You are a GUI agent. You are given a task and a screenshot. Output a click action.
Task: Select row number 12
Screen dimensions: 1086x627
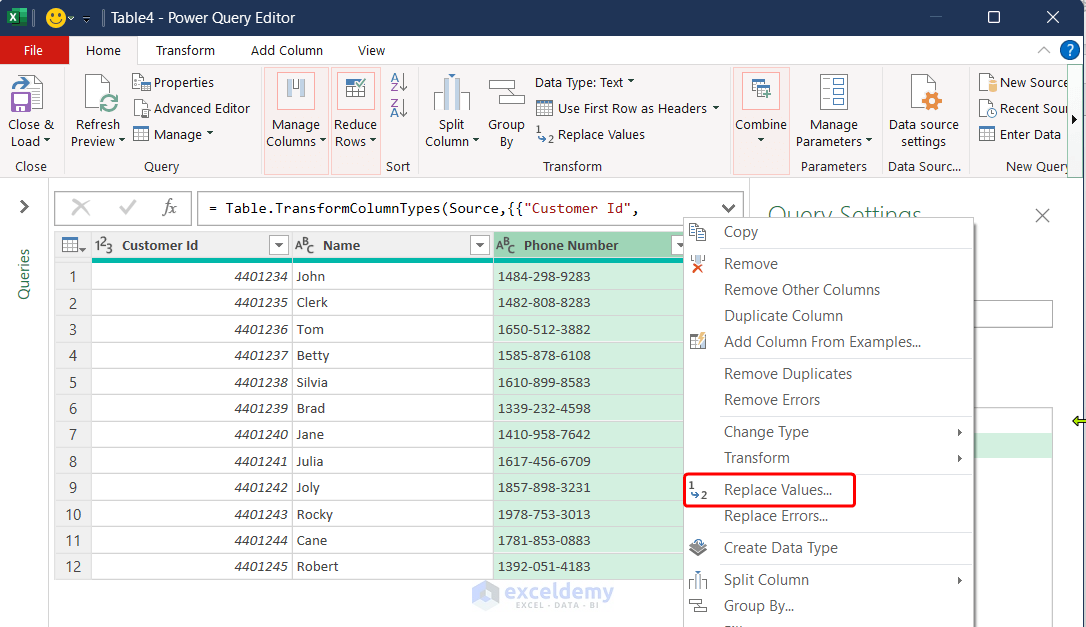(73, 567)
